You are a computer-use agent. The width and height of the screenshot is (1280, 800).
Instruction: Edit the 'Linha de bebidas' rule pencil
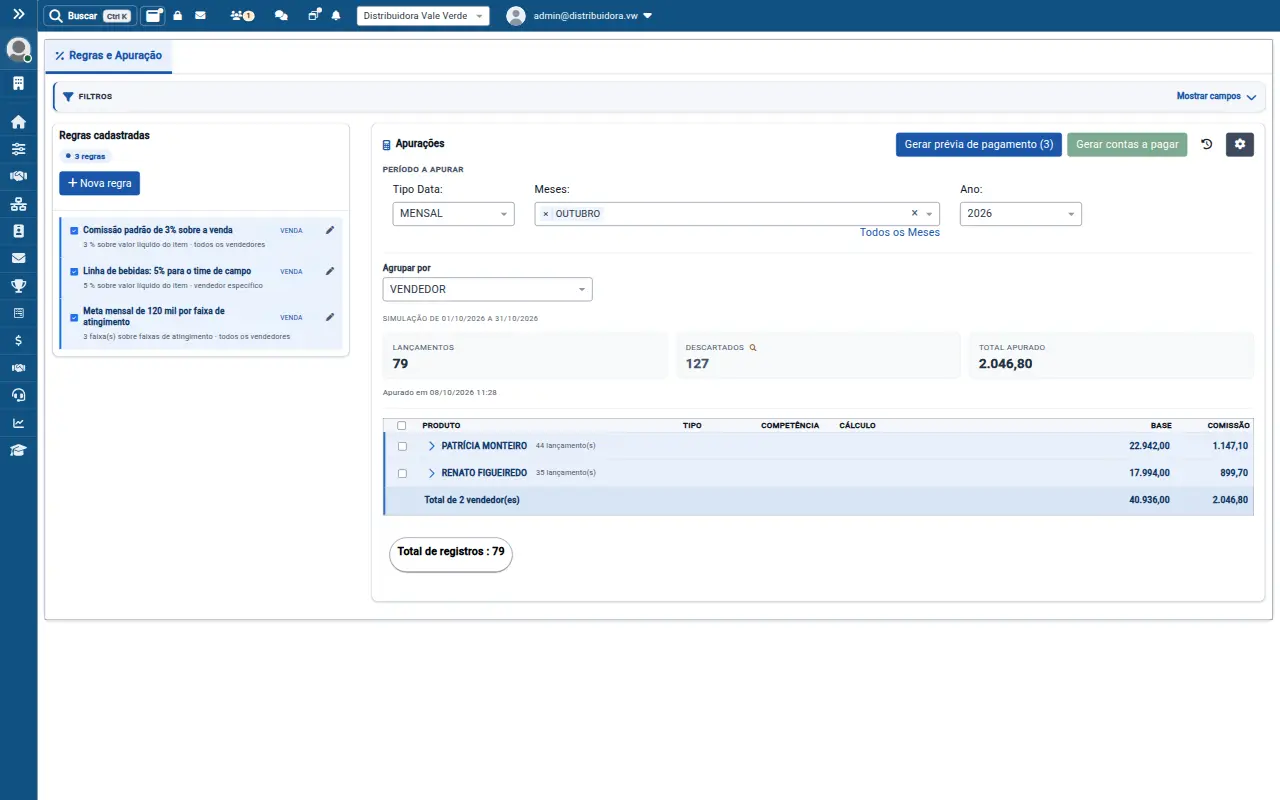point(331,271)
